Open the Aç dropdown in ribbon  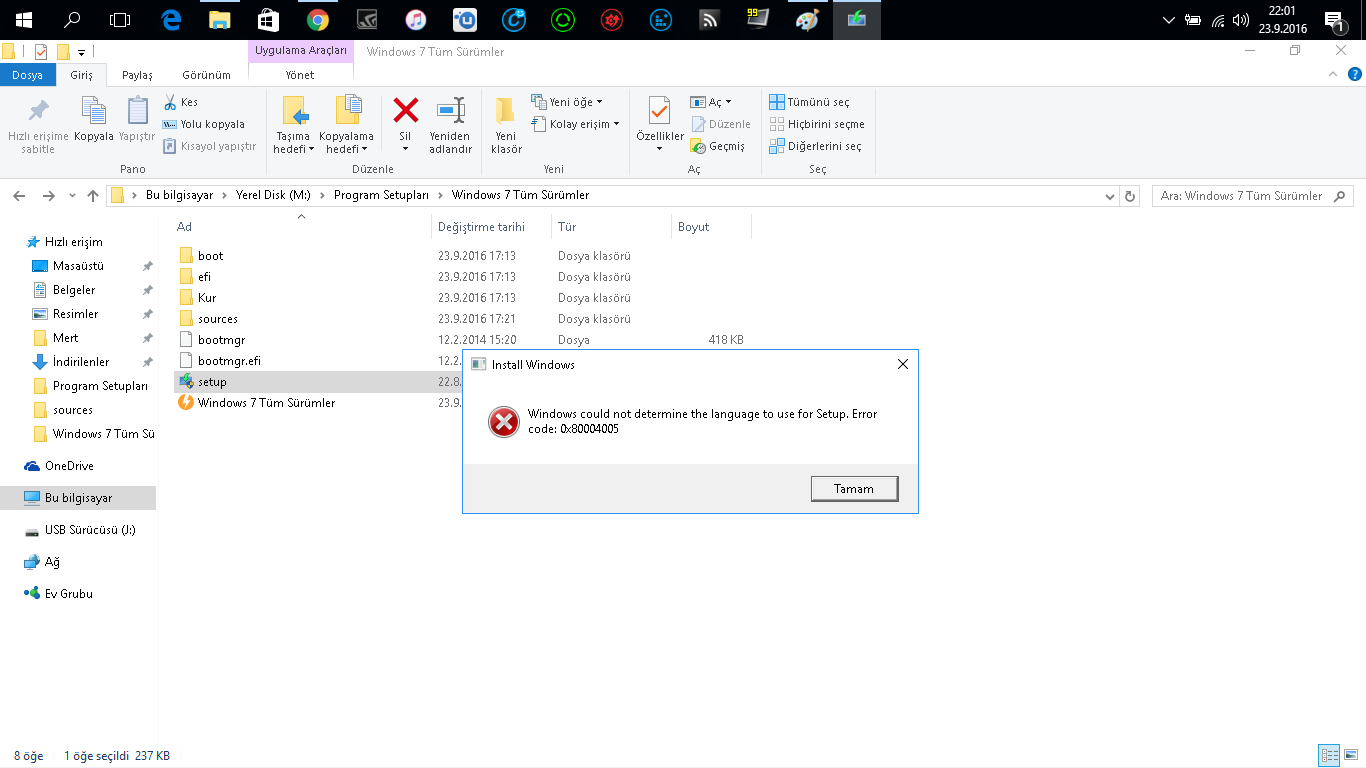(711, 102)
